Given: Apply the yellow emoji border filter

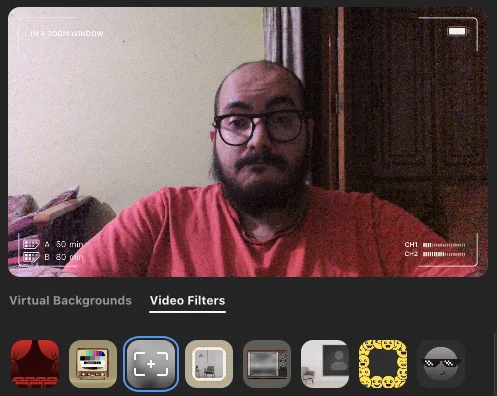Looking at the screenshot, I should (x=383, y=364).
